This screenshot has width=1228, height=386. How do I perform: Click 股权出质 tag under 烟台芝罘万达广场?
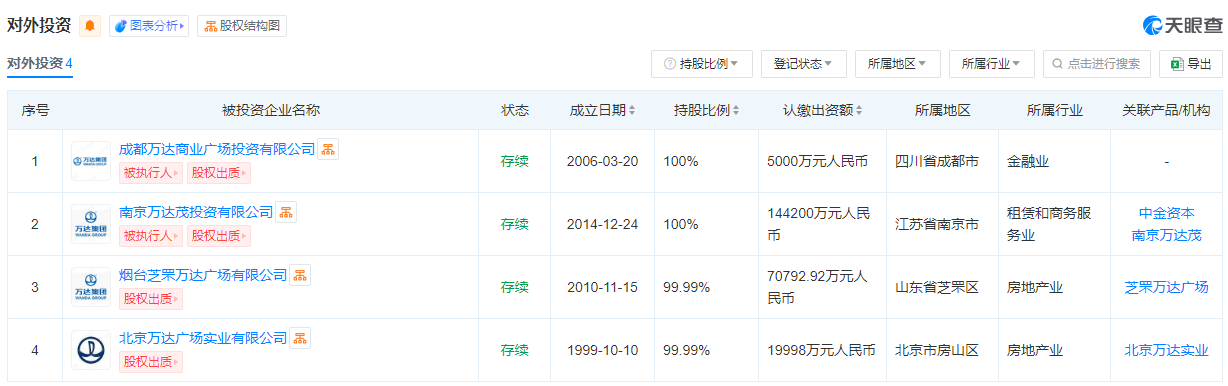click(151, 299)
